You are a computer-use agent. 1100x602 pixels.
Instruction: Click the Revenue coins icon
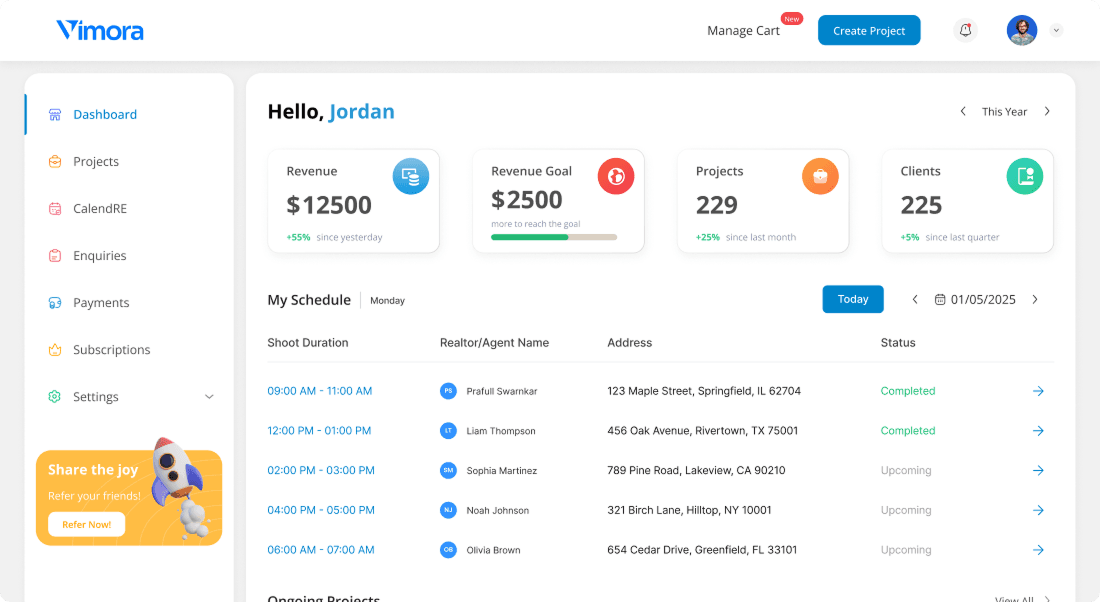pyautogui.click(x=410, y=176)
